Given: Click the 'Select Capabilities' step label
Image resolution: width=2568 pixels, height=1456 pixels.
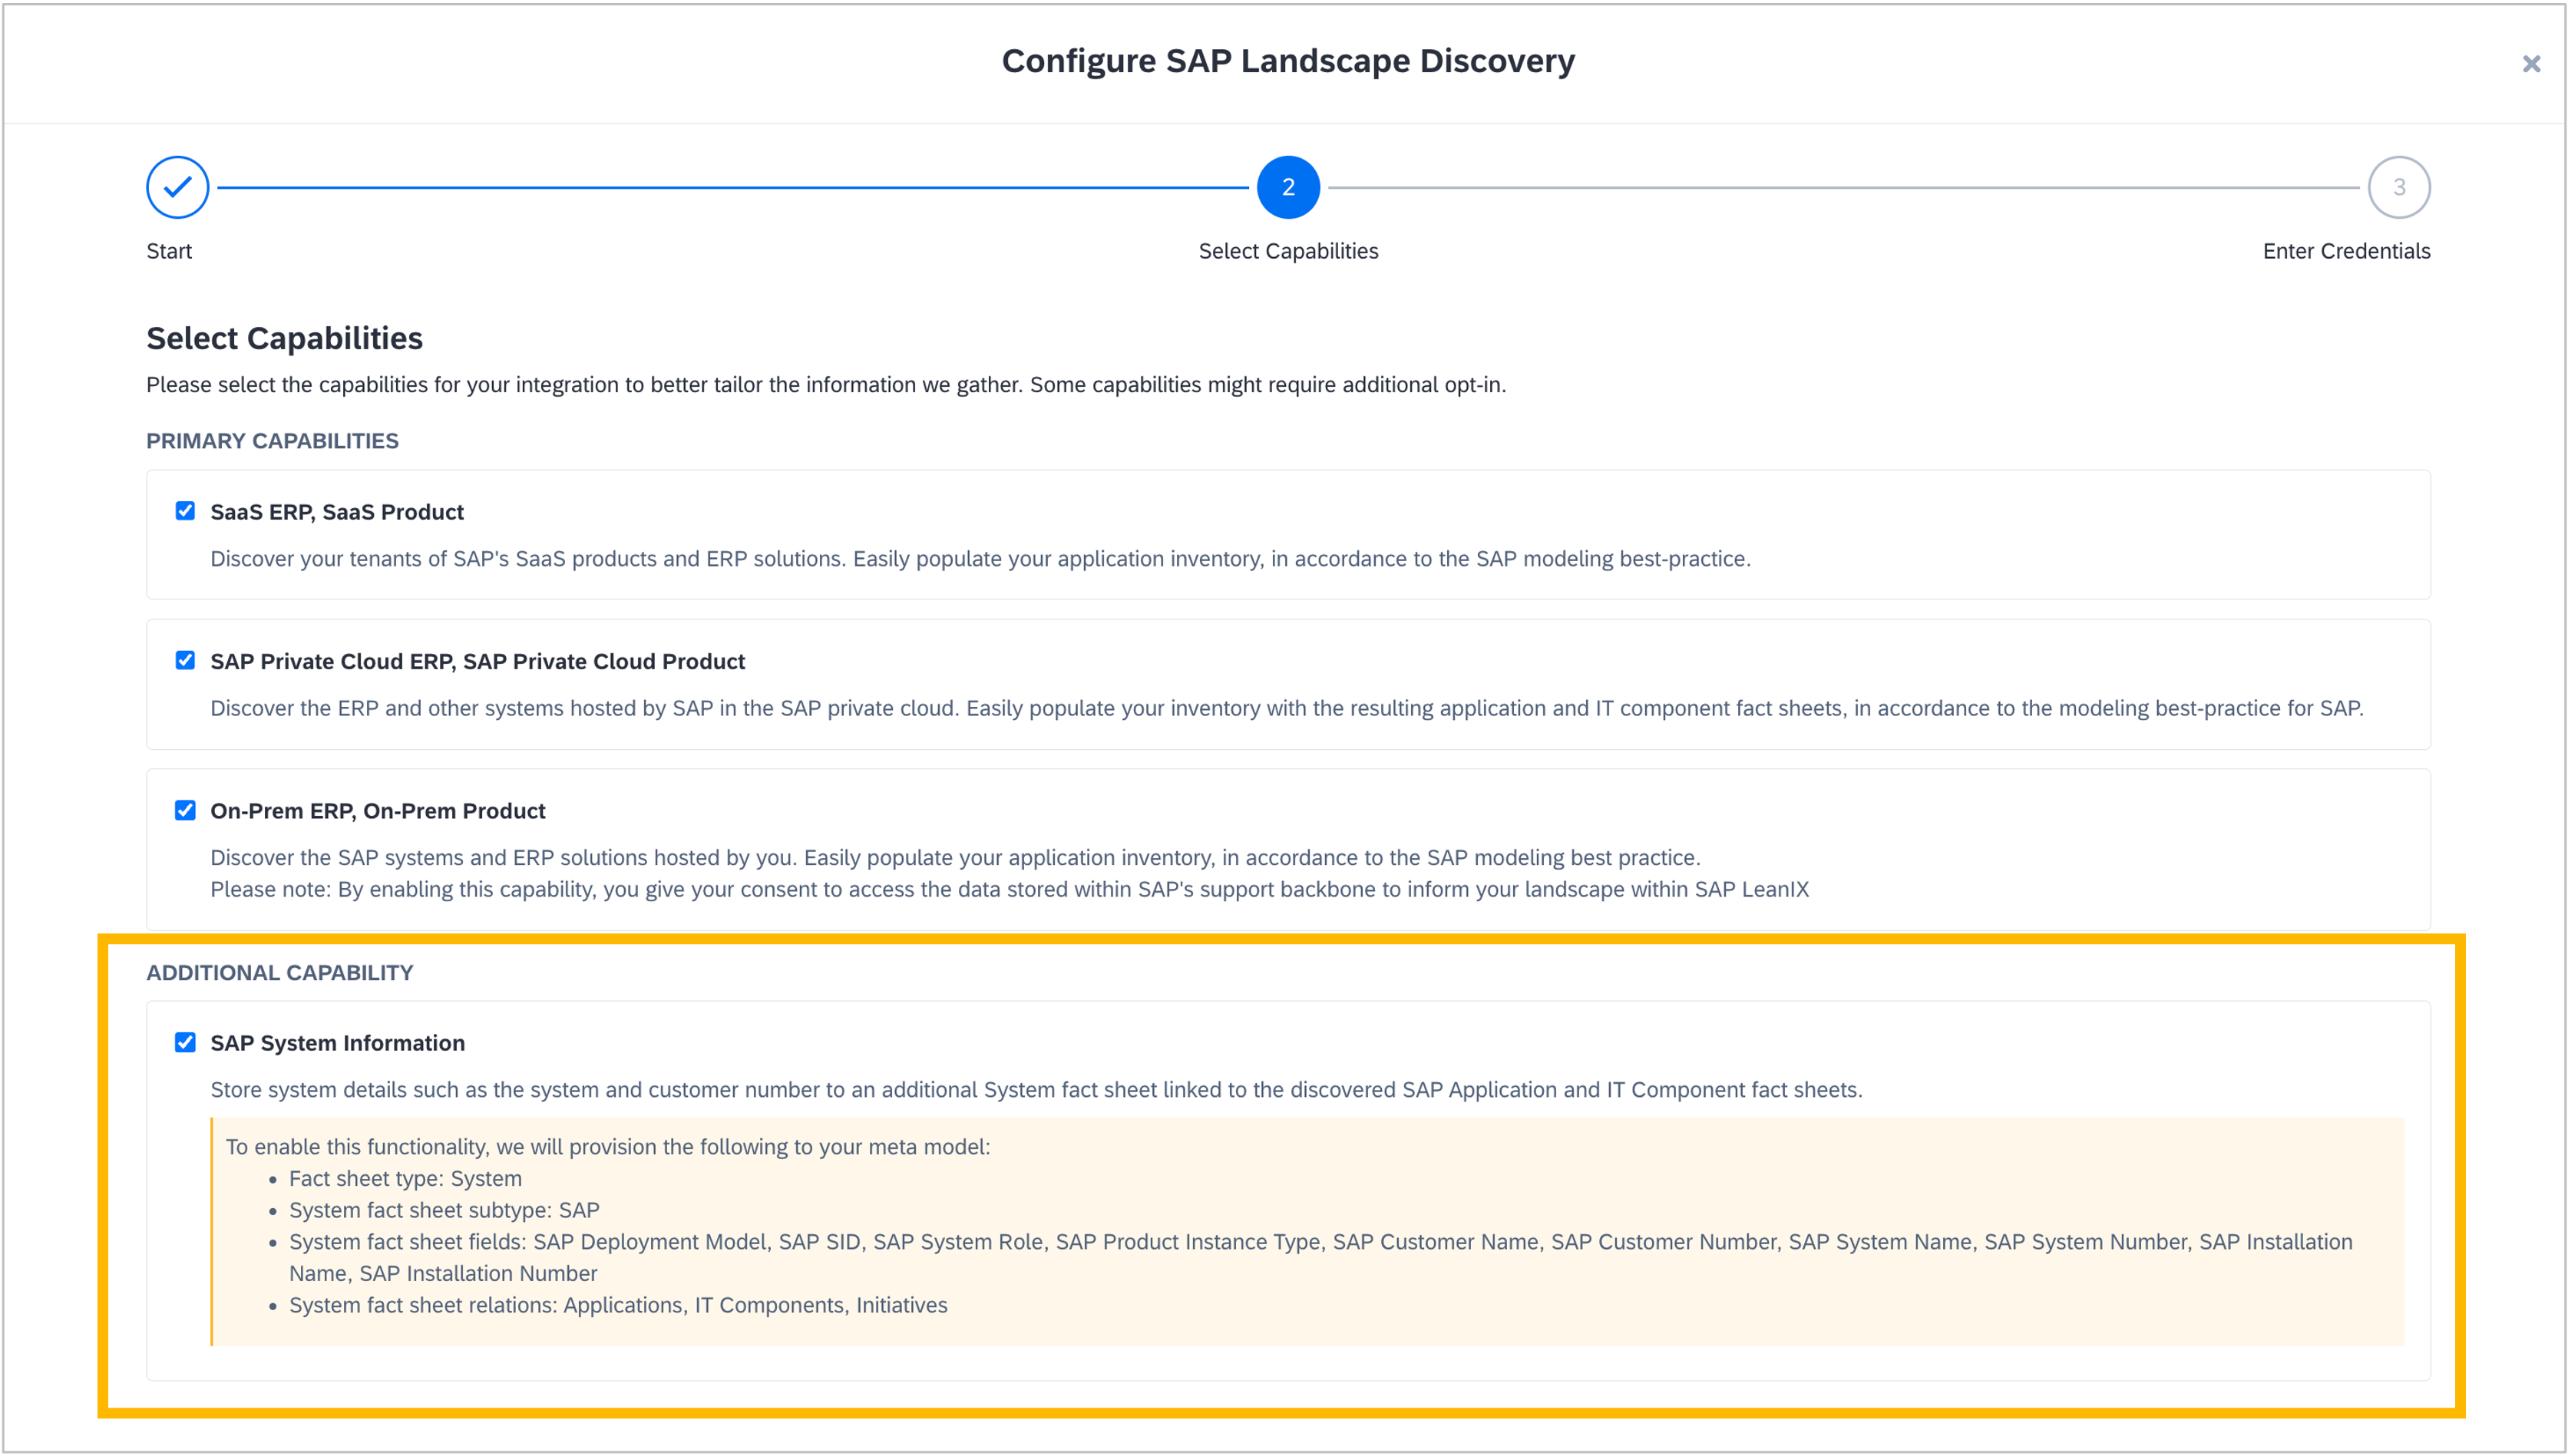Looking at the screenshot, I should pyautogui.click(x=1288, y=251).
